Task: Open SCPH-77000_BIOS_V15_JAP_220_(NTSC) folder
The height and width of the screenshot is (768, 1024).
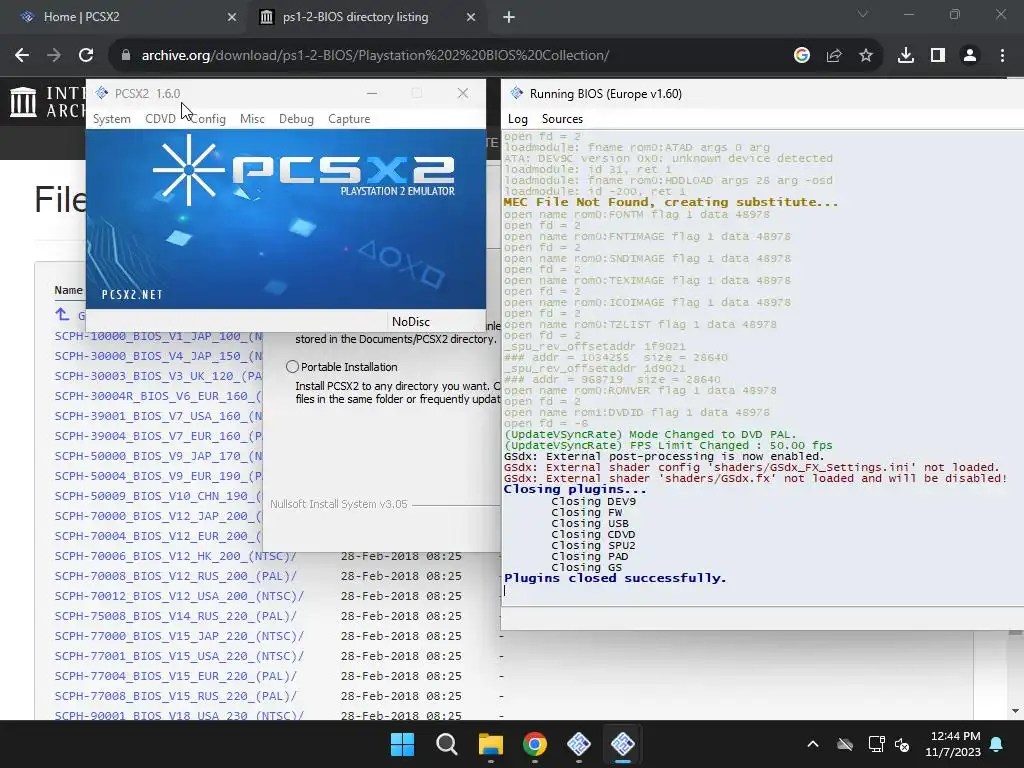Action: pyautogui.click(x=180, y=636)
